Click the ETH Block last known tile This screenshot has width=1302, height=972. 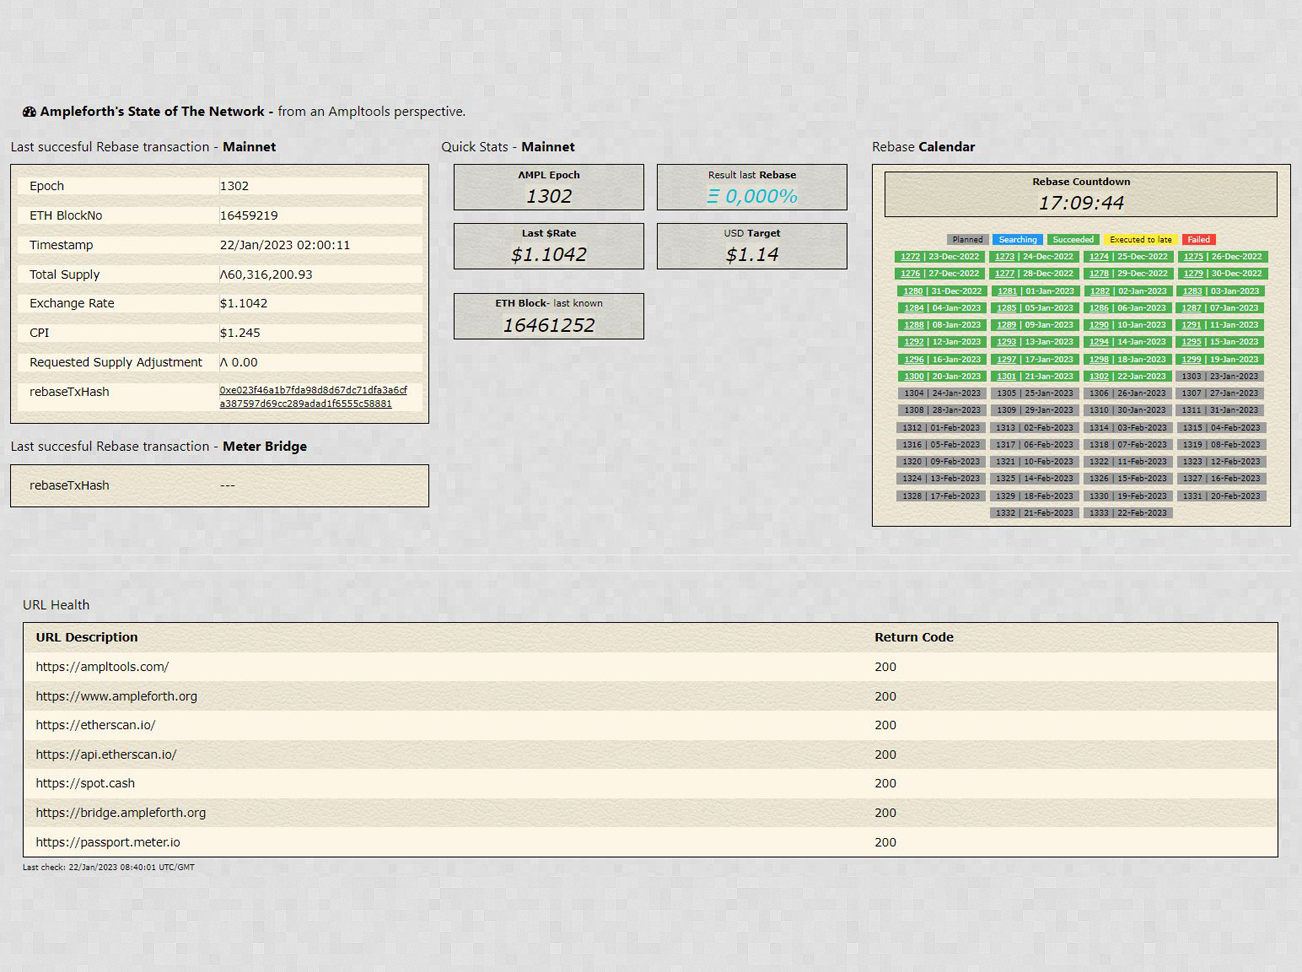(x=548, y=316)
